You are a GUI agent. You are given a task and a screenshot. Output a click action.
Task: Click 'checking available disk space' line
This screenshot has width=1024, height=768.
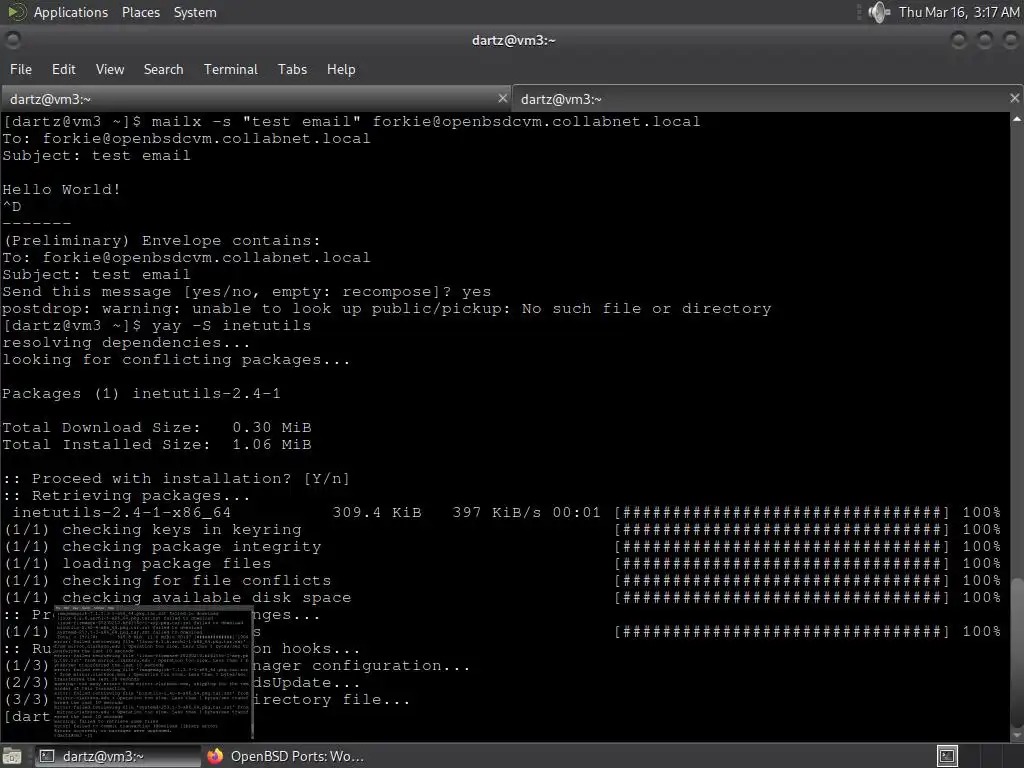click(503, 597)
